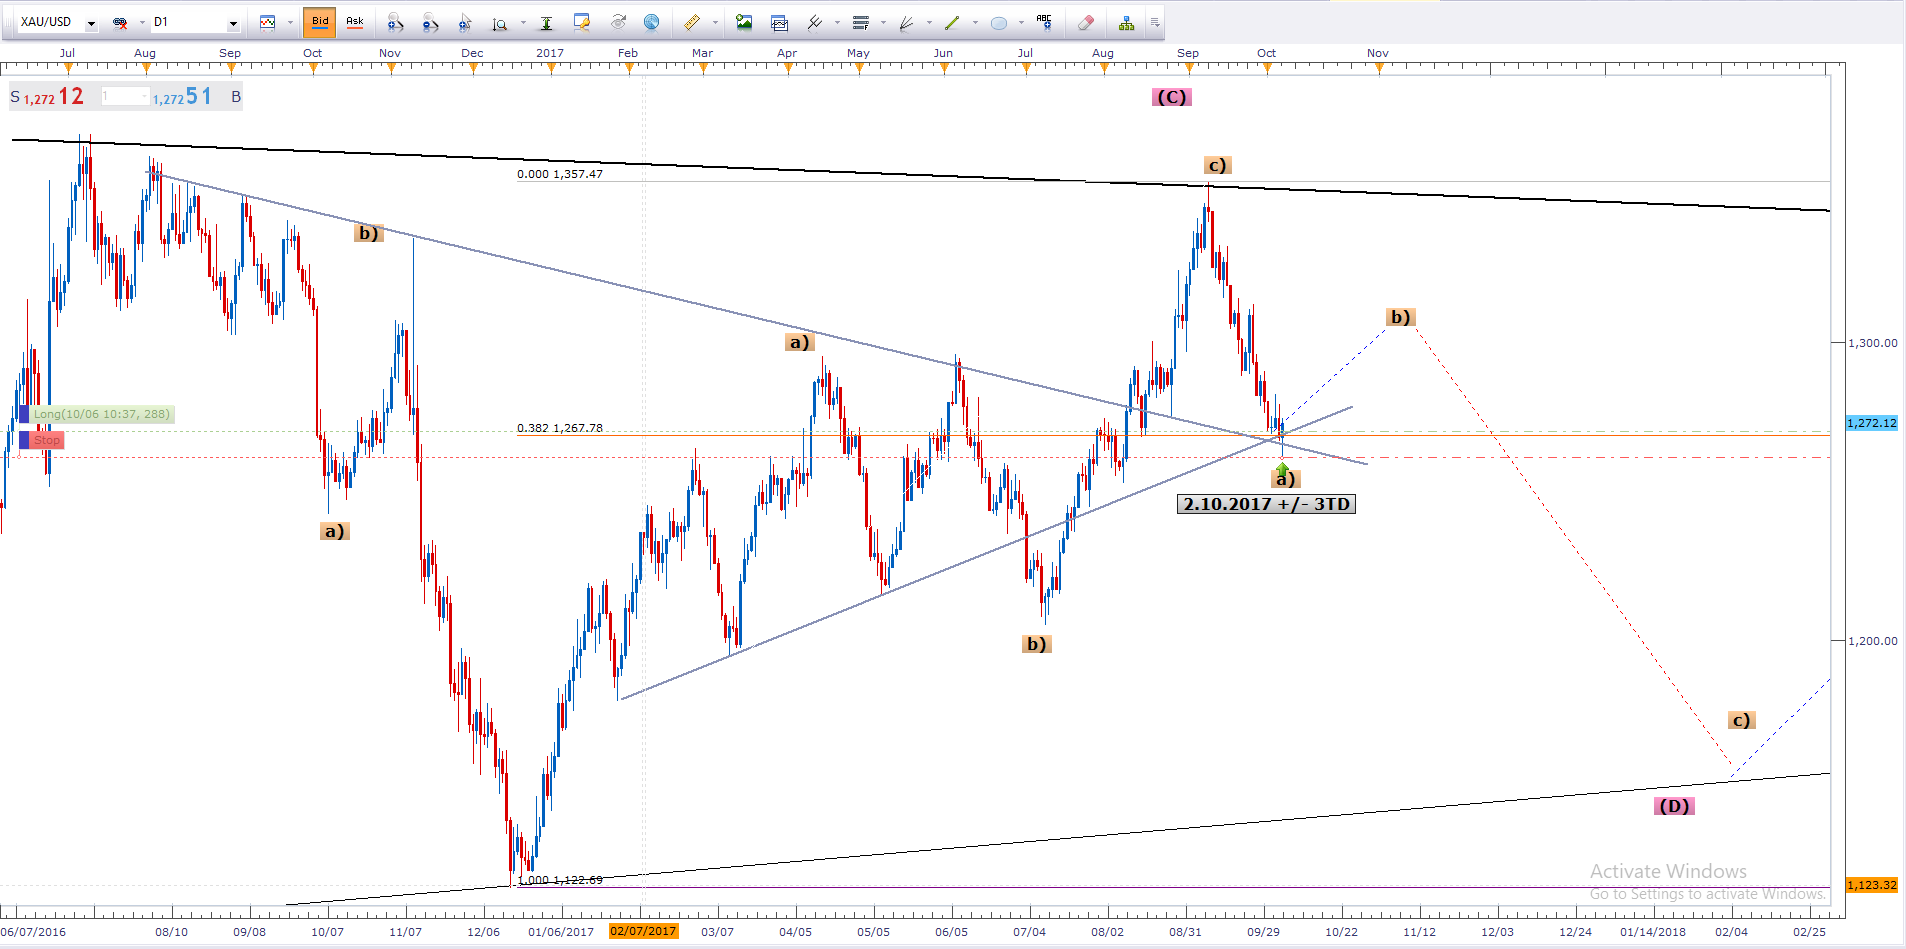
Task: Select the ellipse shape drawing tool
Action: (x=998, y=22)
